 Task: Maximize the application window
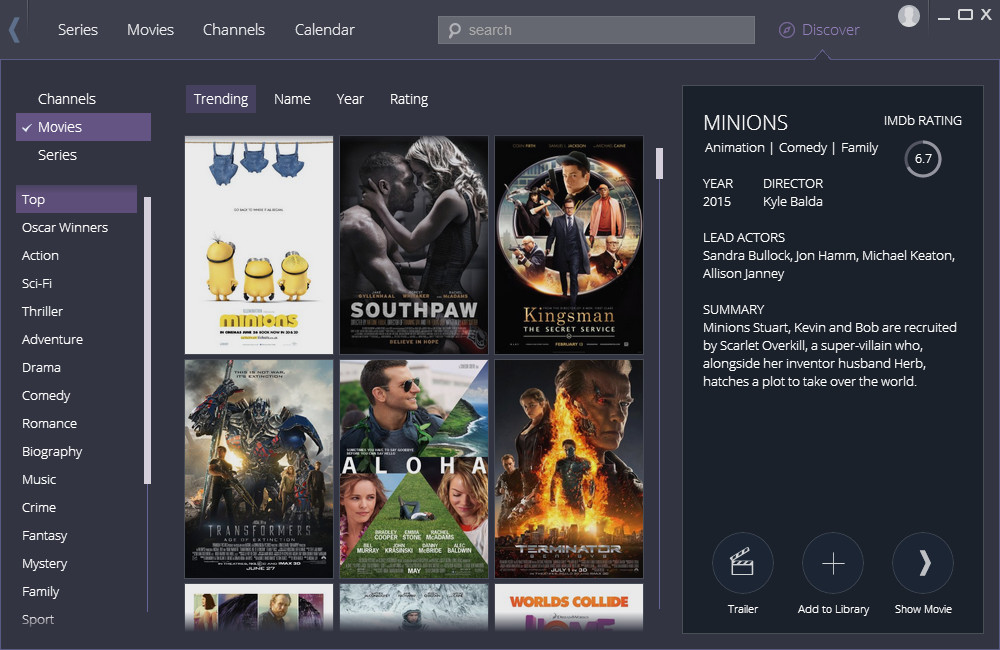pyautogui.click(x=965, y=15)
